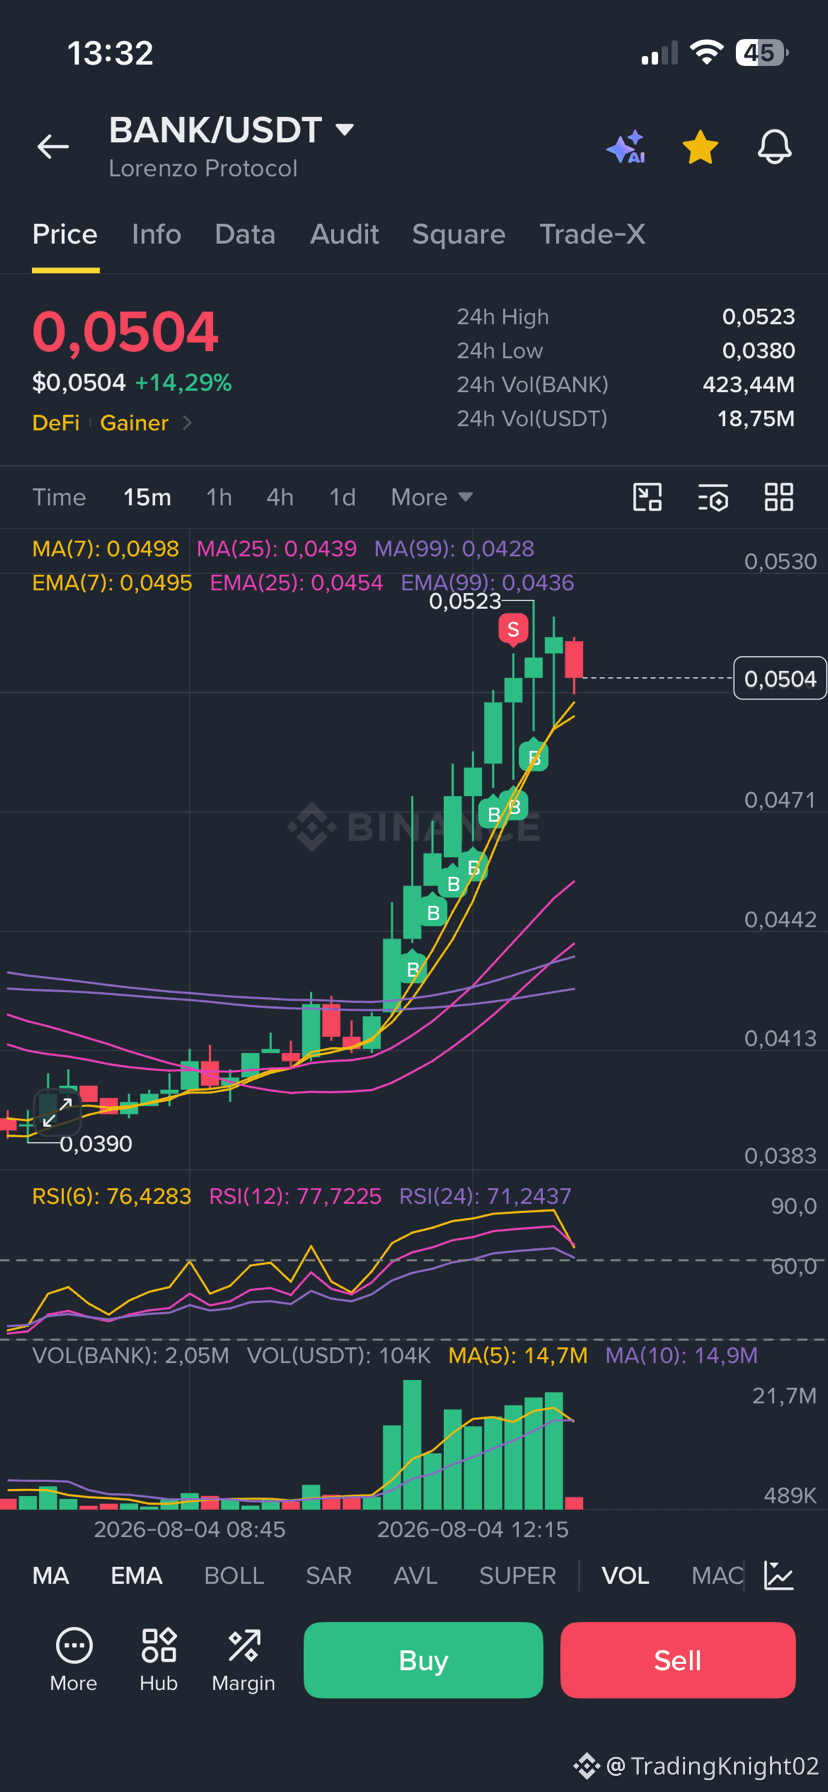Open the indicator chart settings icon

click(779, 1576)
